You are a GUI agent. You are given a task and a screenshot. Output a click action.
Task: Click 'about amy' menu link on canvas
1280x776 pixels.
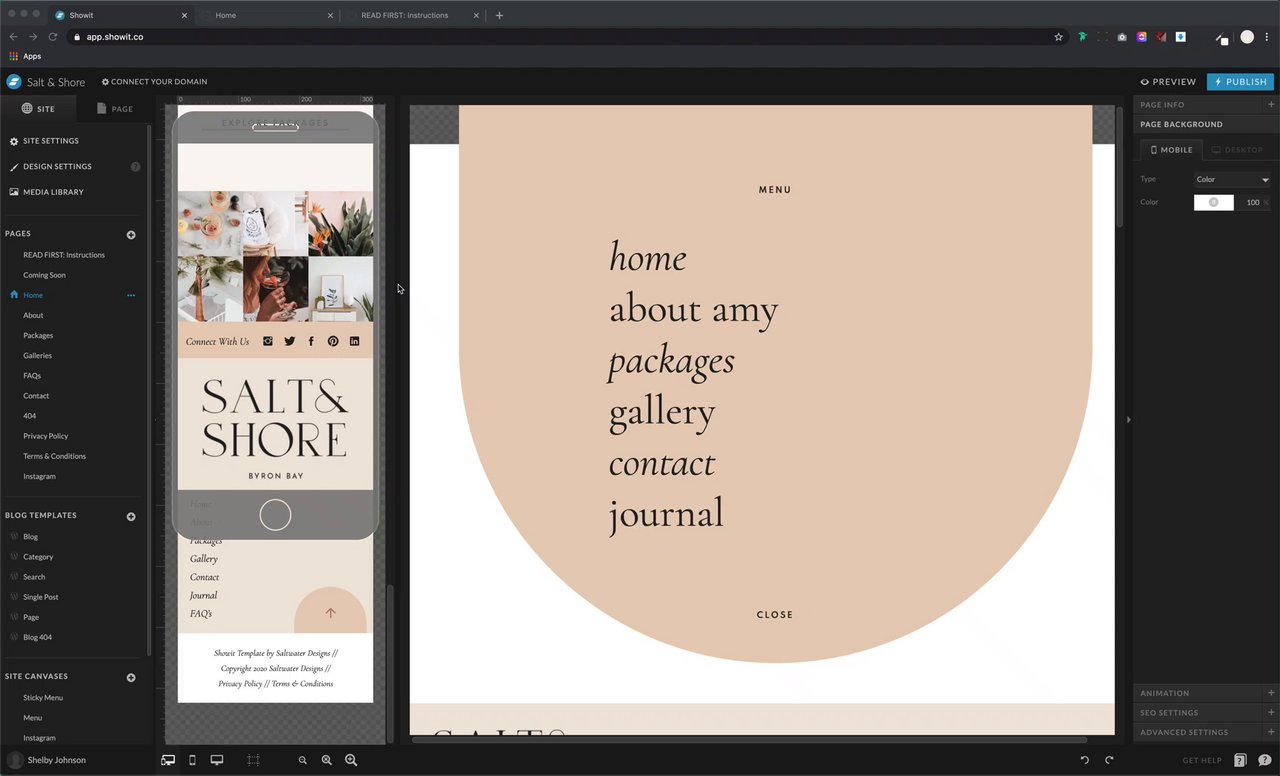pos(694,310)
